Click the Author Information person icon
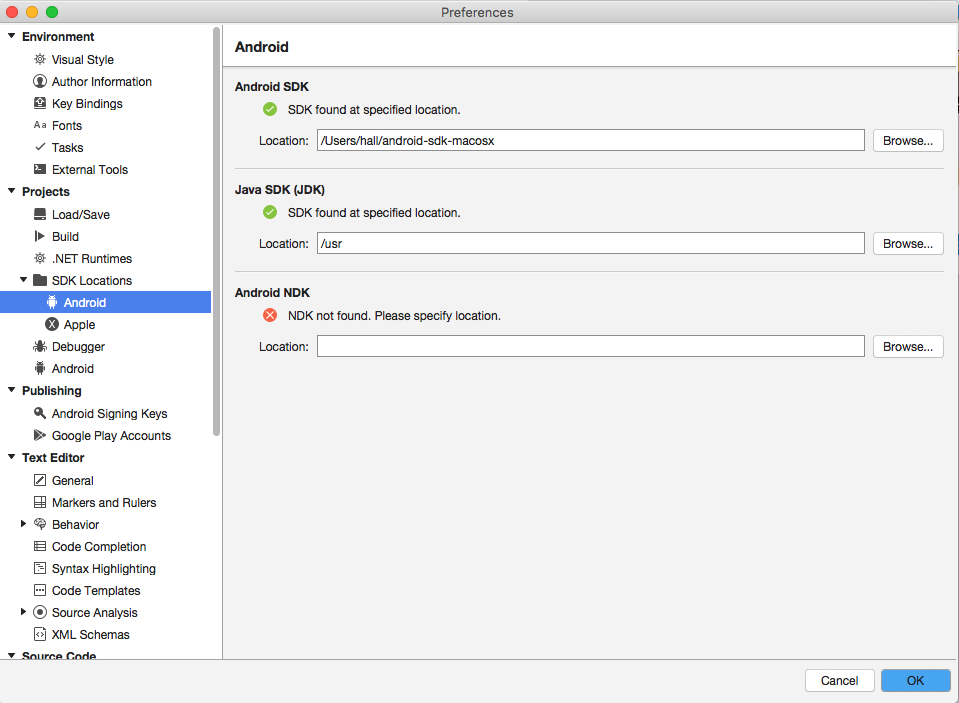This screenshot has height=703, width=959. pos(40,82)
